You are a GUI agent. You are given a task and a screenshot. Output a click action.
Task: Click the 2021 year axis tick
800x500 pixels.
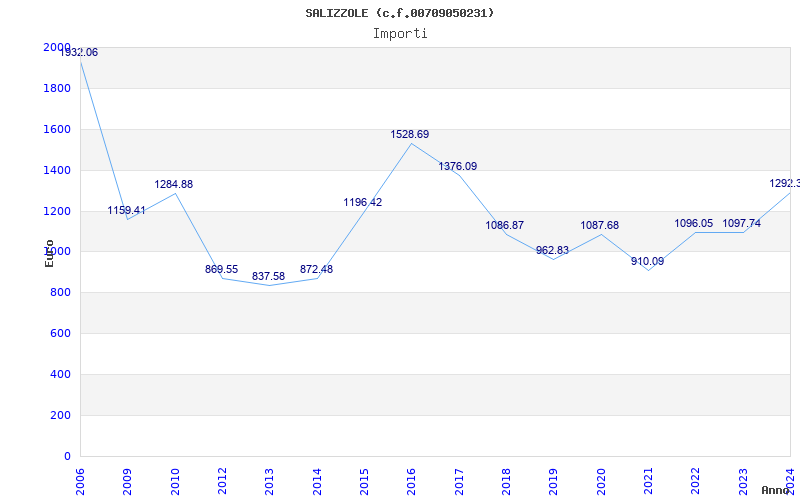click(x=648, y=480)
